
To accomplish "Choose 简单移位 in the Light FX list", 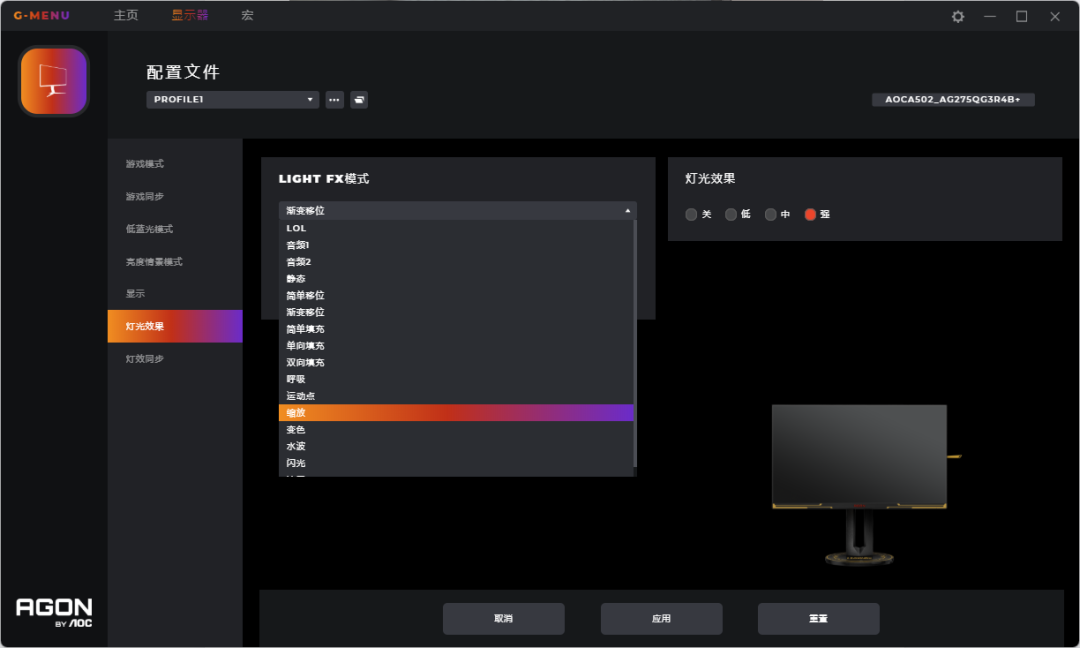I will point(456,295).
